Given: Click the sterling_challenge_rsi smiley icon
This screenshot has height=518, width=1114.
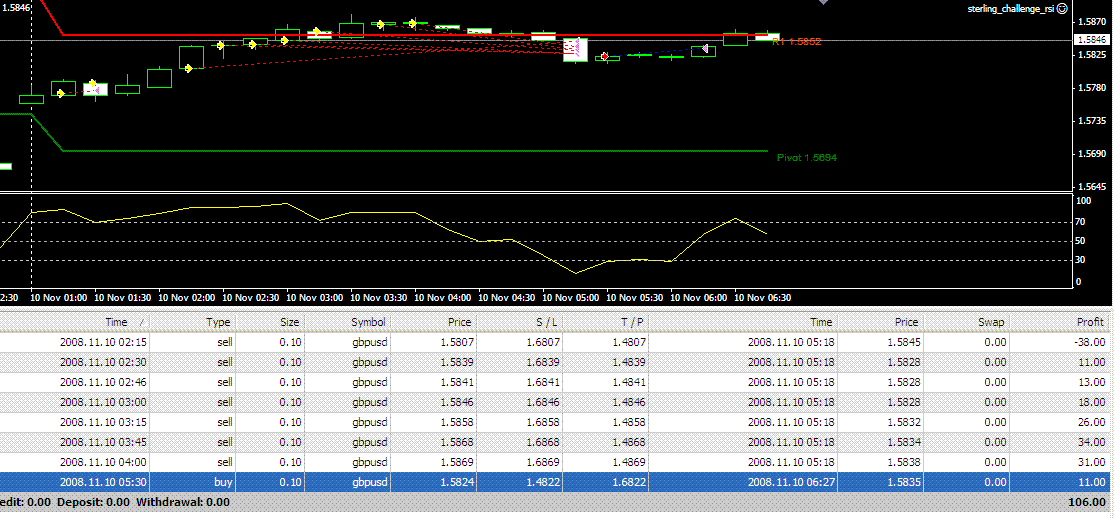Looking at the screenshot, I should 1061,9.
